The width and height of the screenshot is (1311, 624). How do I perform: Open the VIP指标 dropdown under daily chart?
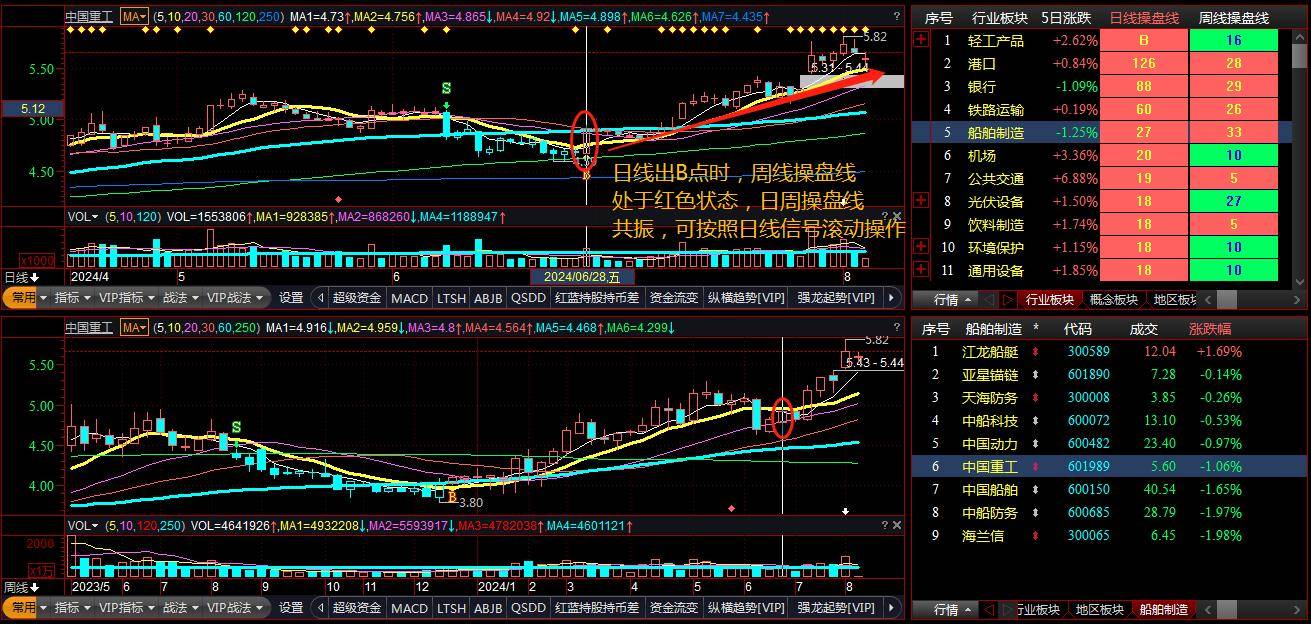tap(126, 297)
